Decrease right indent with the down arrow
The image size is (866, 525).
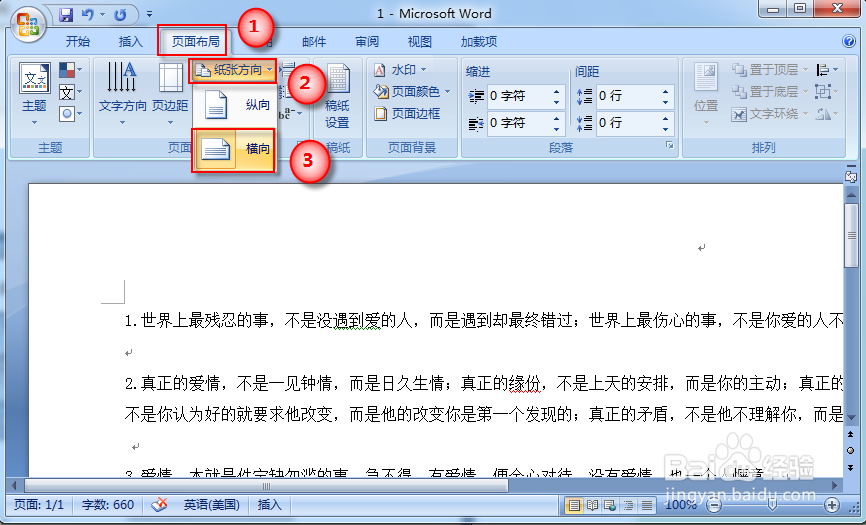coord(557,129)
